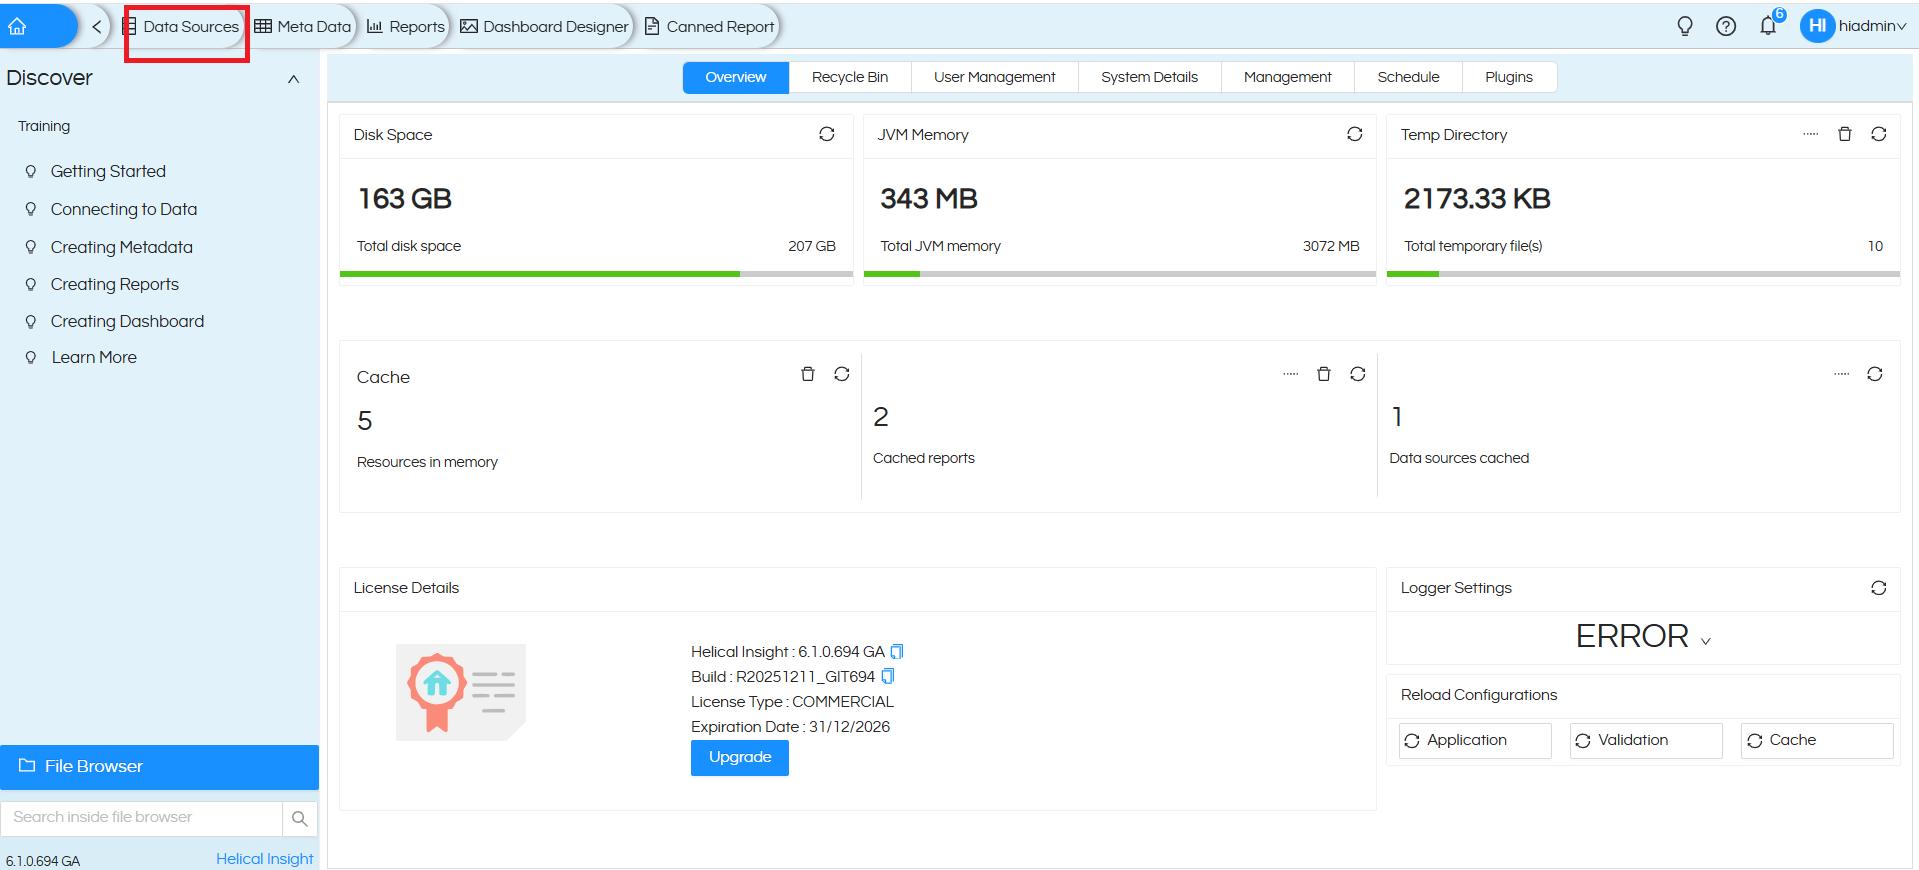Open the File Browser panel

[160, 767]
